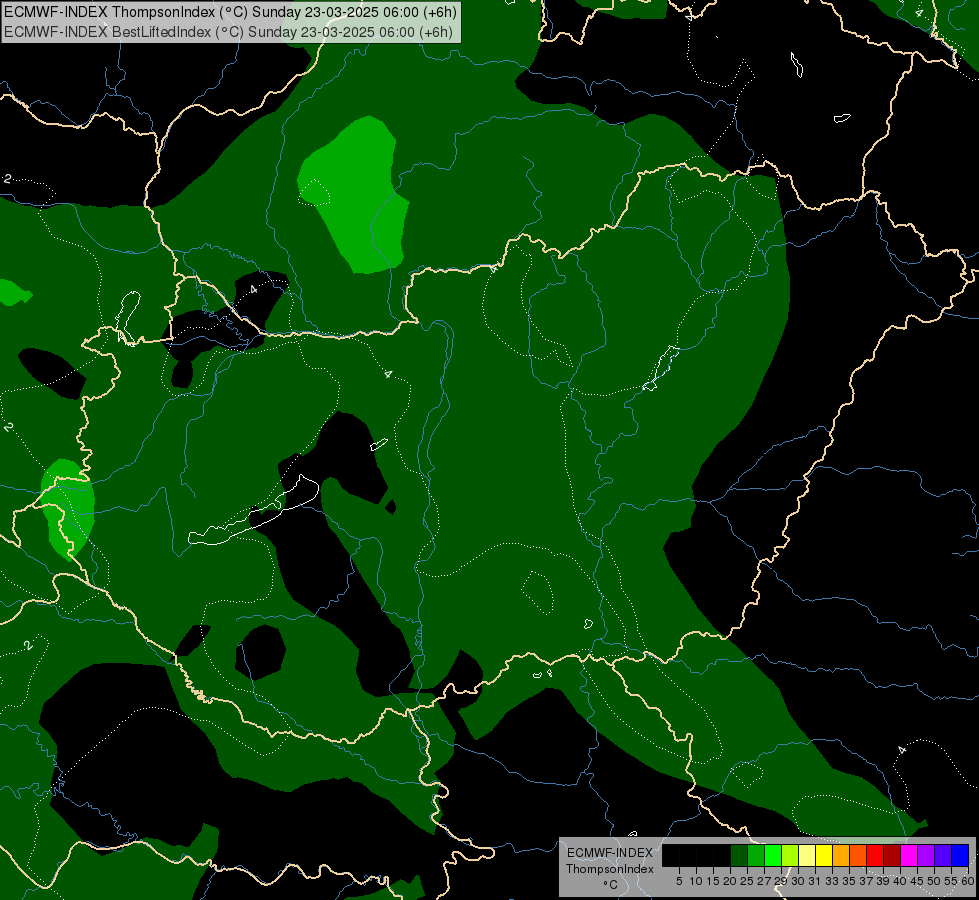This screenshot has width=979, height=900.
Task: Click the legend tick label 15
Action: click(713, 881)
